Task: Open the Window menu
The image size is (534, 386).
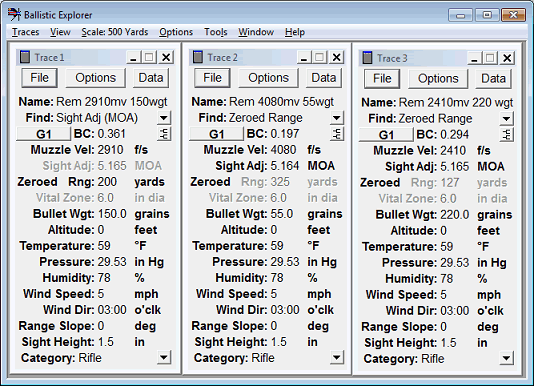Action: point(256,32)
